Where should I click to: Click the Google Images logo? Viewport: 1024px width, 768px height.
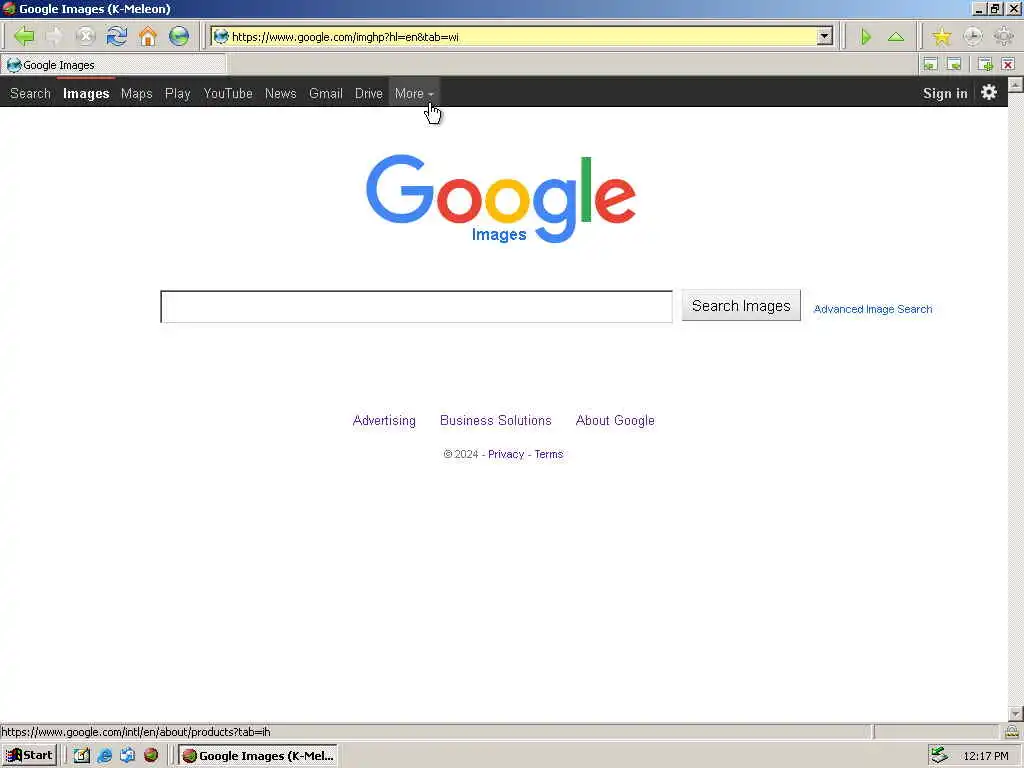pos(500,199)
